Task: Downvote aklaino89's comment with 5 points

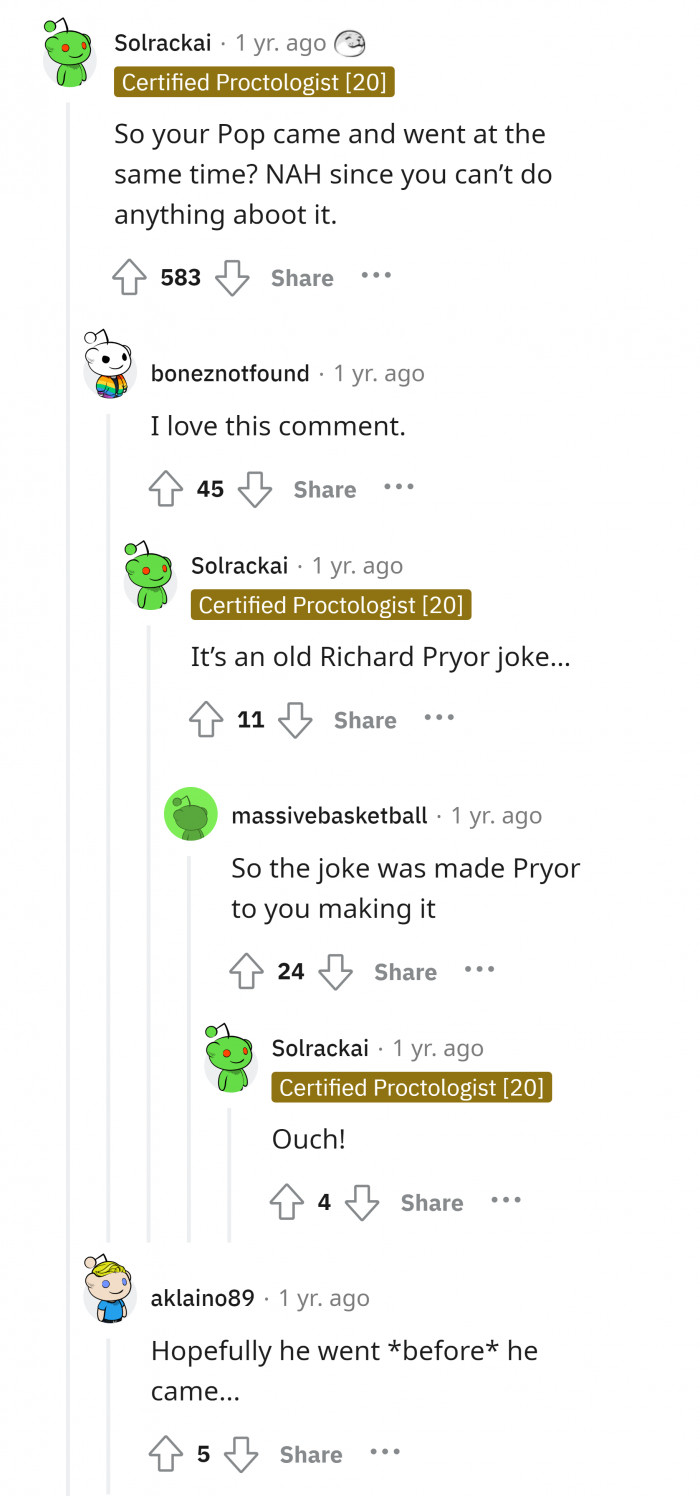Action: [241, 1454]
